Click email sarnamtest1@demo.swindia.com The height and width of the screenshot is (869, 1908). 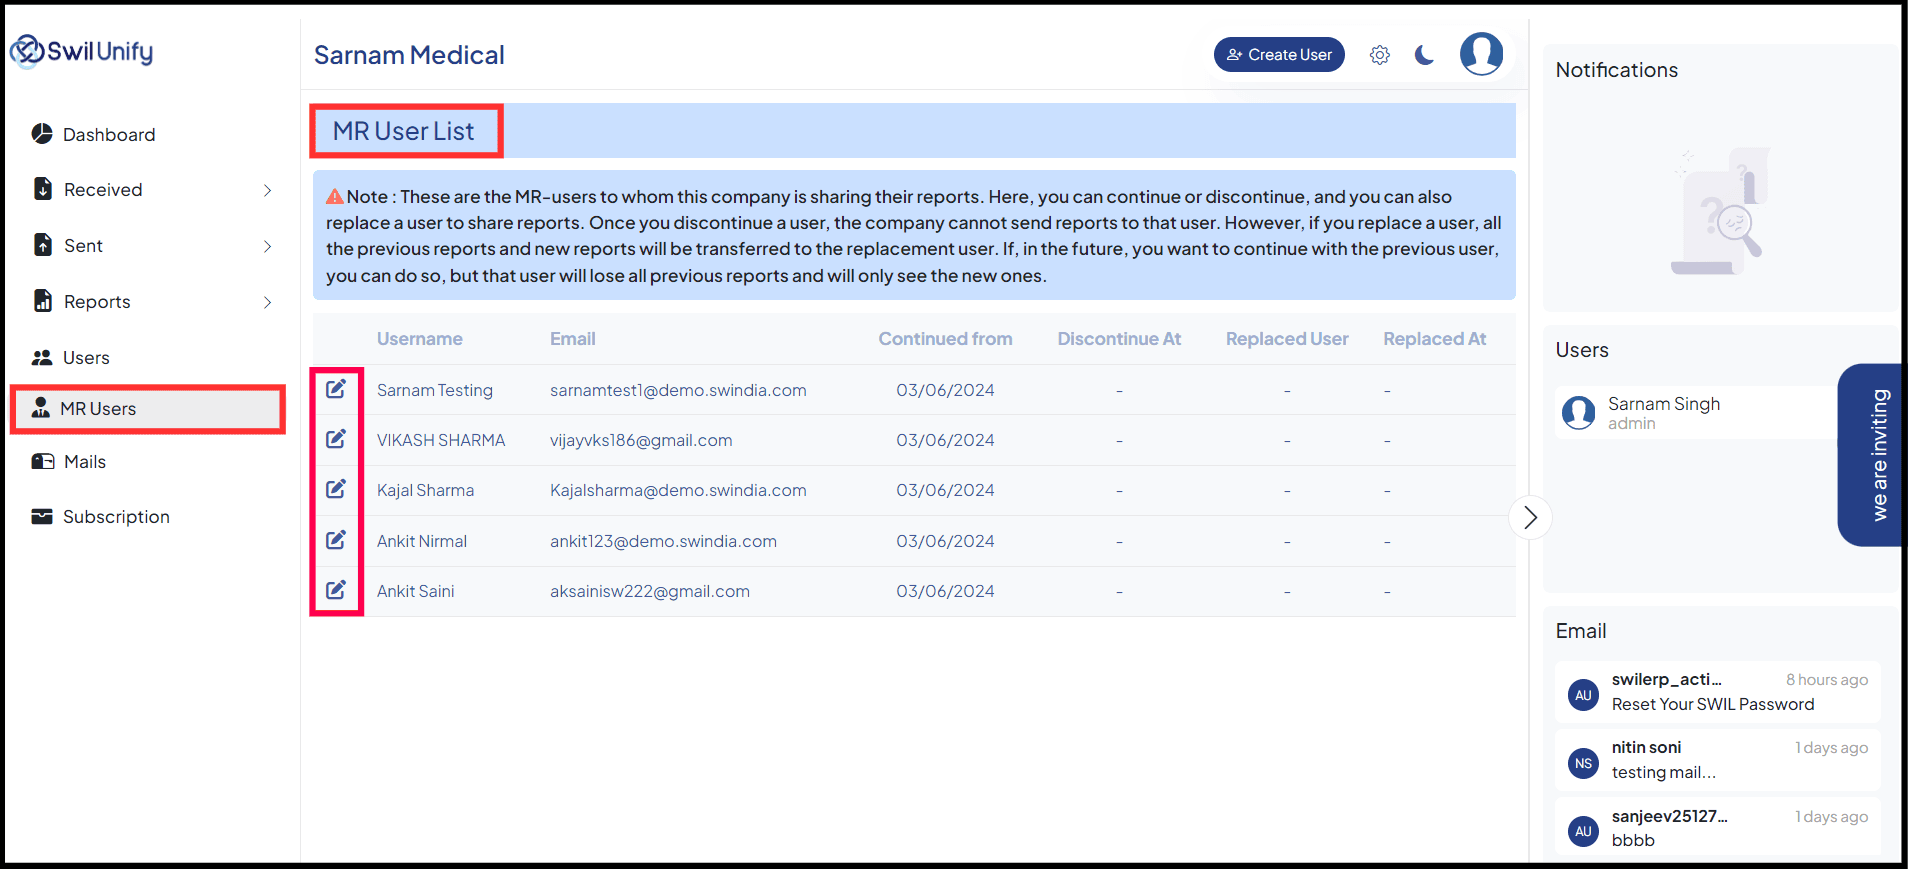678,390
